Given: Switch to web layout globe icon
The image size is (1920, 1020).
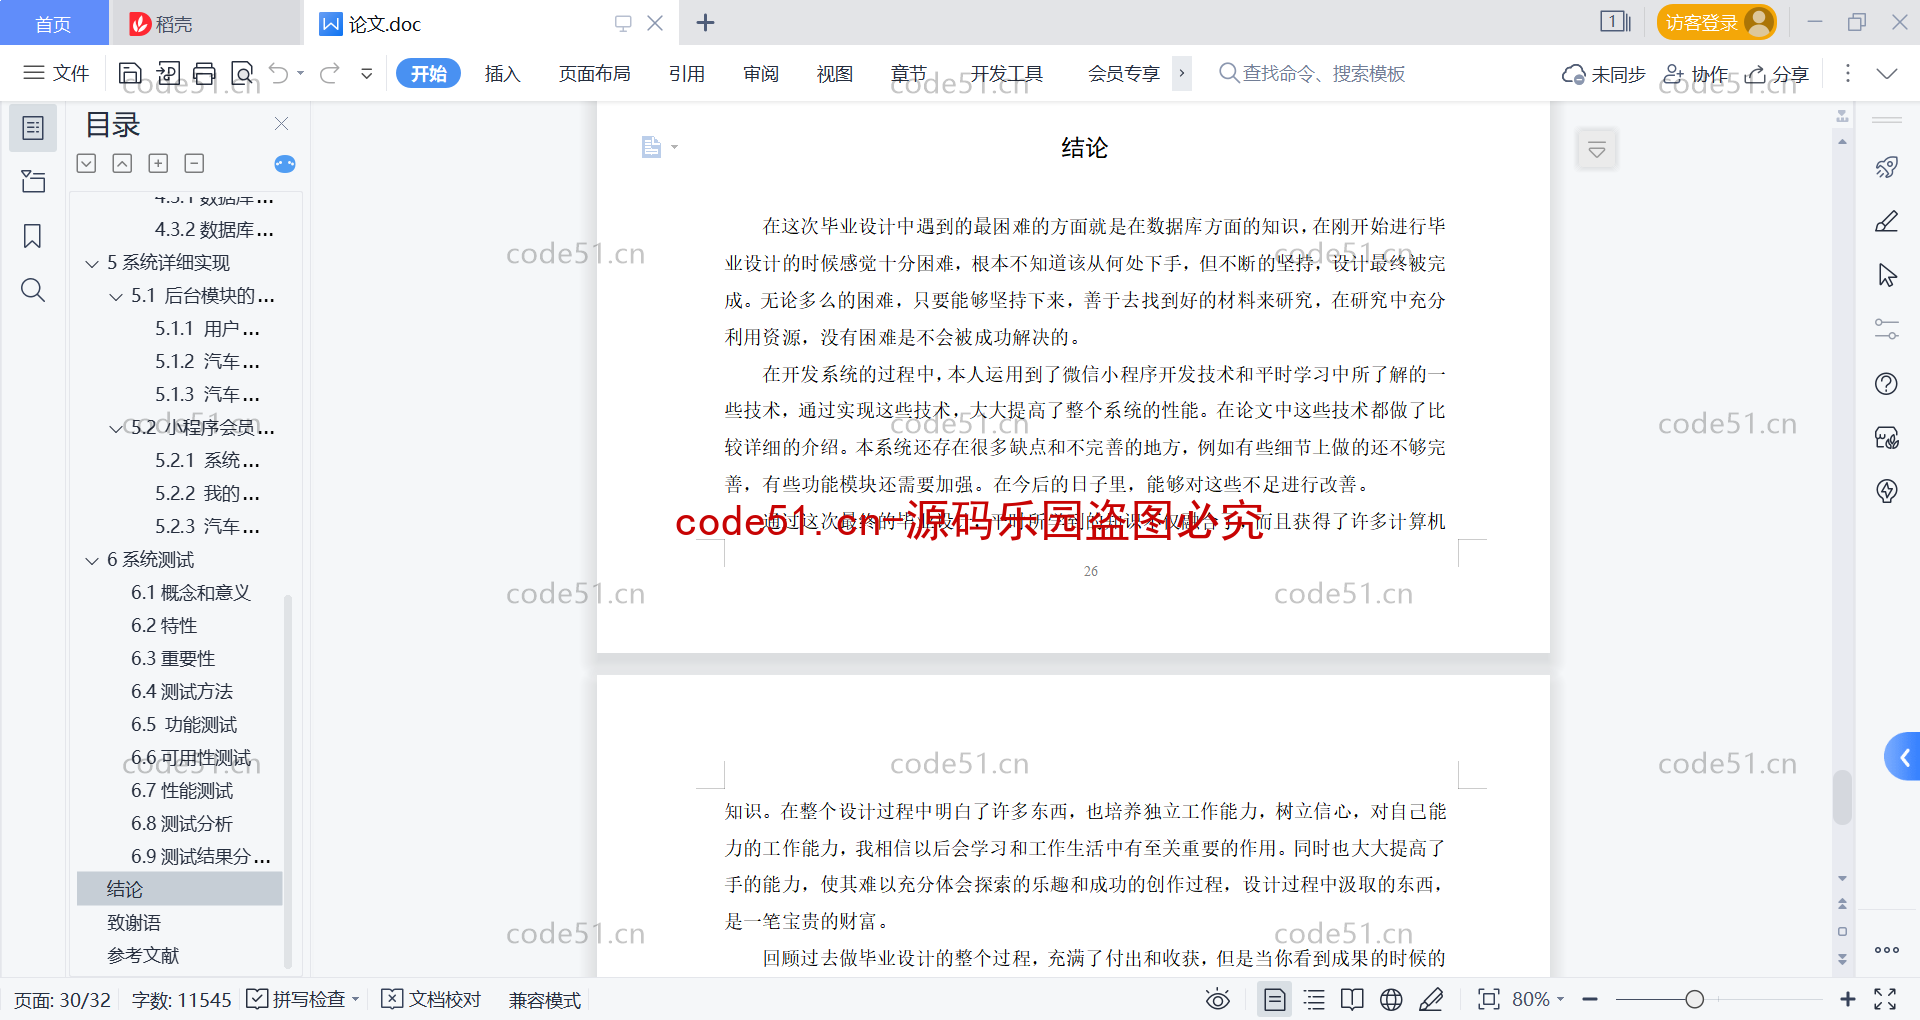Looking at the screenshot, I should (x=1391, y=999).
